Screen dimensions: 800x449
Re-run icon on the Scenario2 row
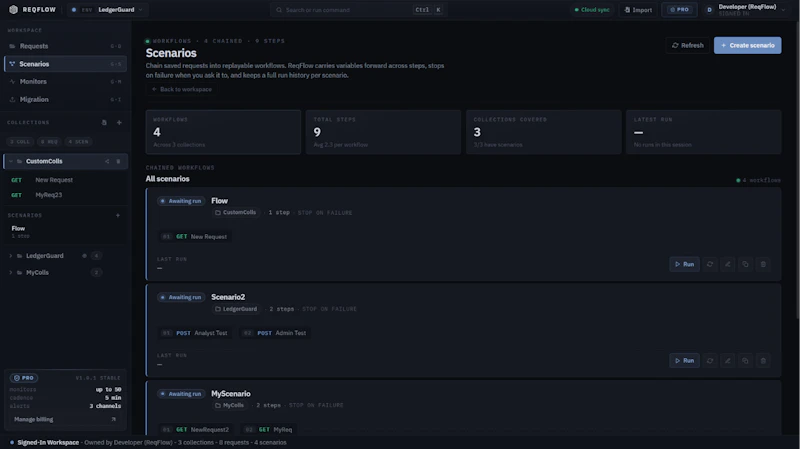(x=710, y=361)
